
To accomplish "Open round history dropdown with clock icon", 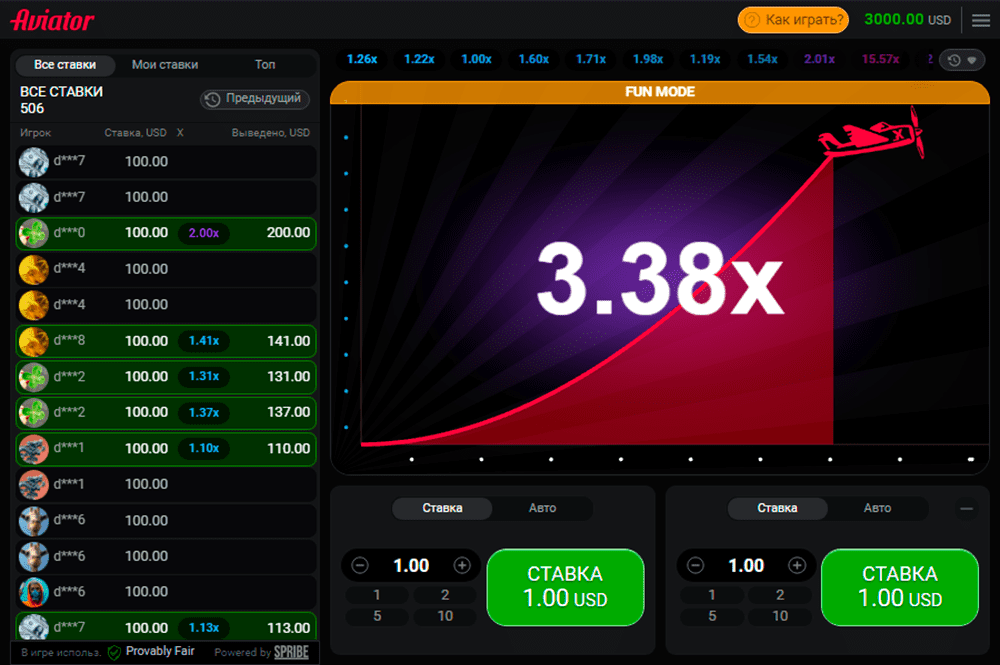I will [962, 61].
